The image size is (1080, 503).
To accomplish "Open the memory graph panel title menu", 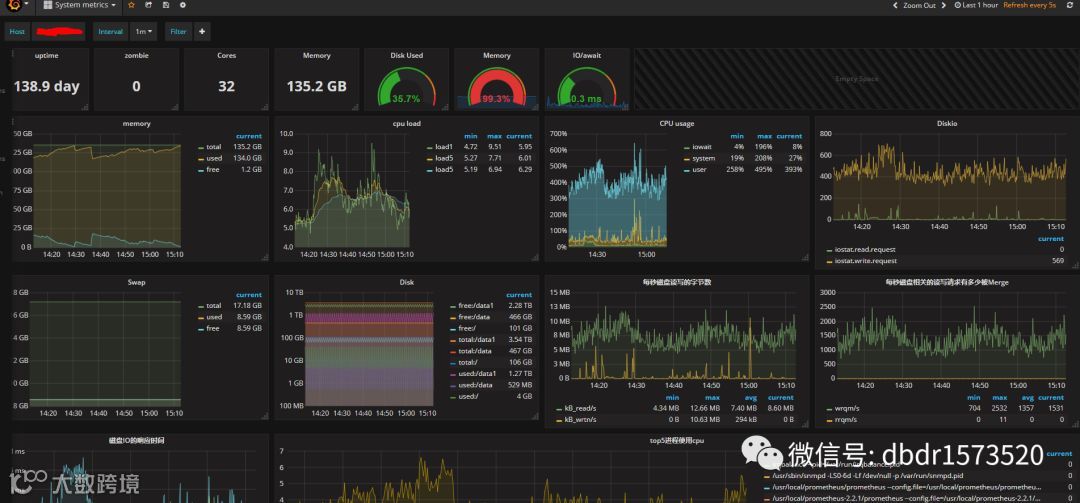I will click(136, 124).
